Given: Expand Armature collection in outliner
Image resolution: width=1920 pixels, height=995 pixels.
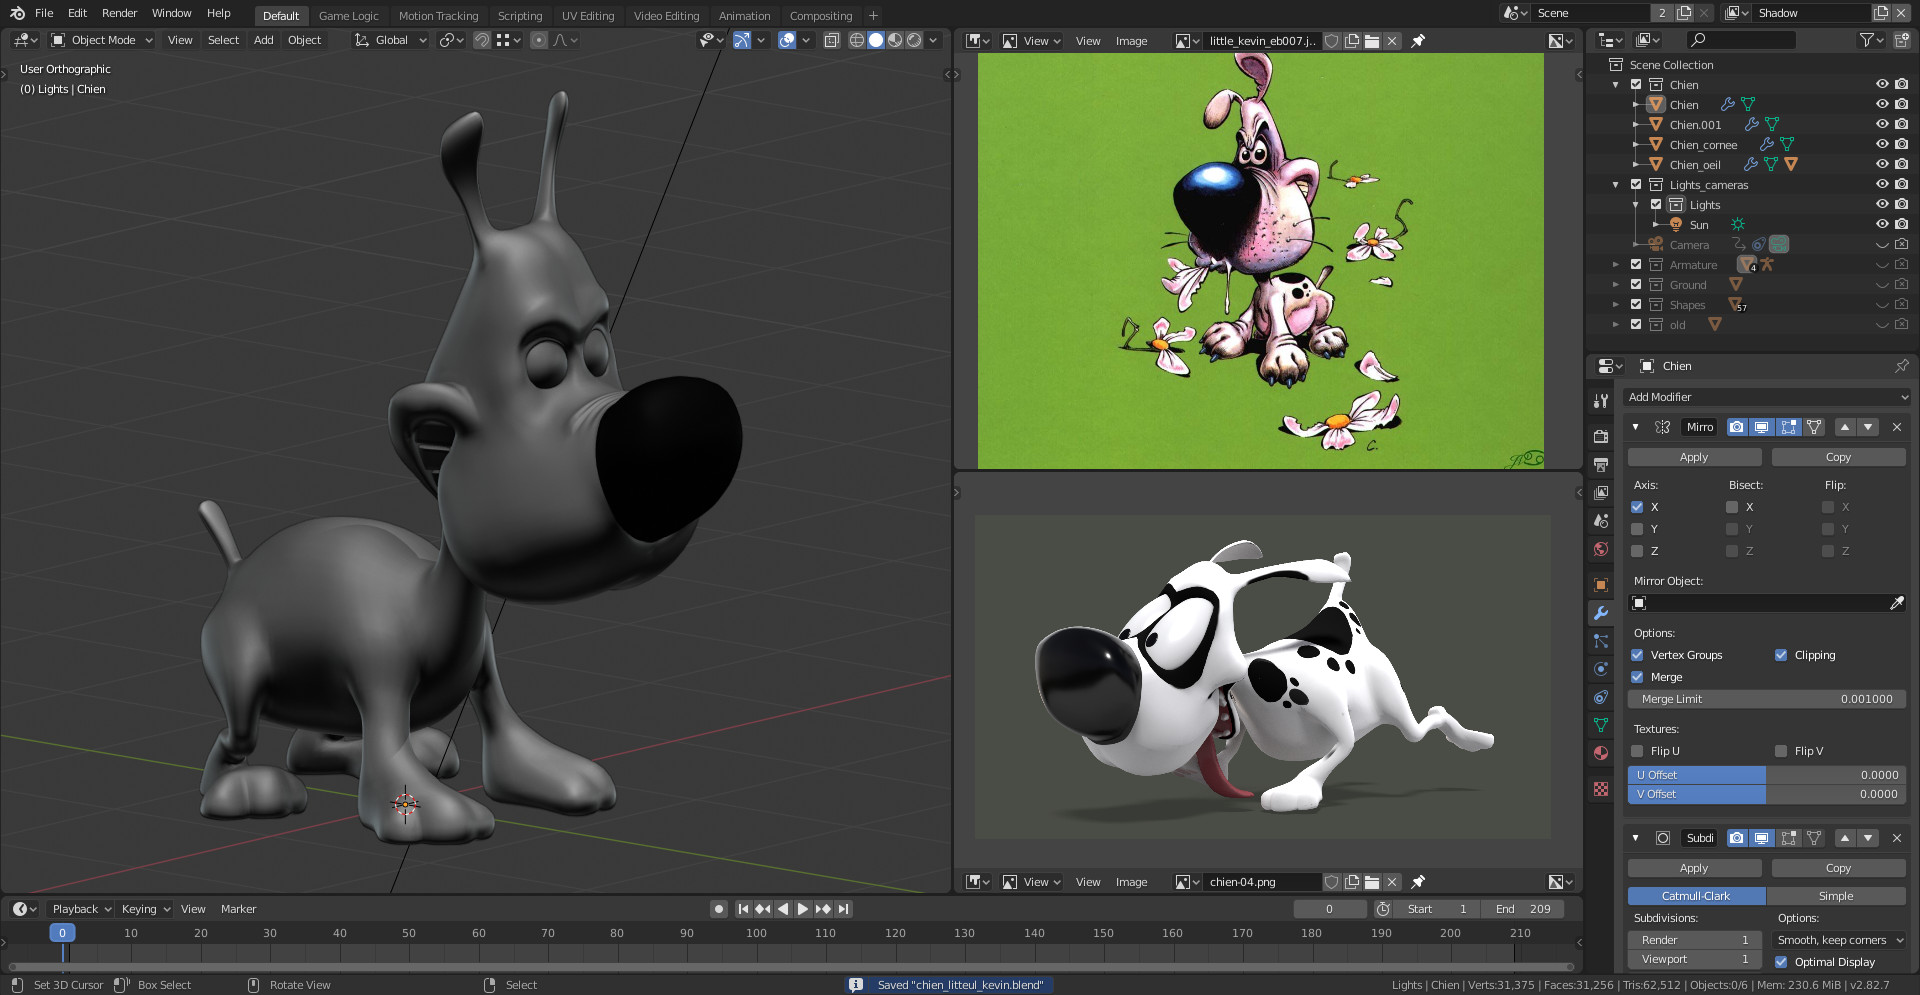Looking at the screenshot, I should pyautogui.click(x=1616, y=265).
